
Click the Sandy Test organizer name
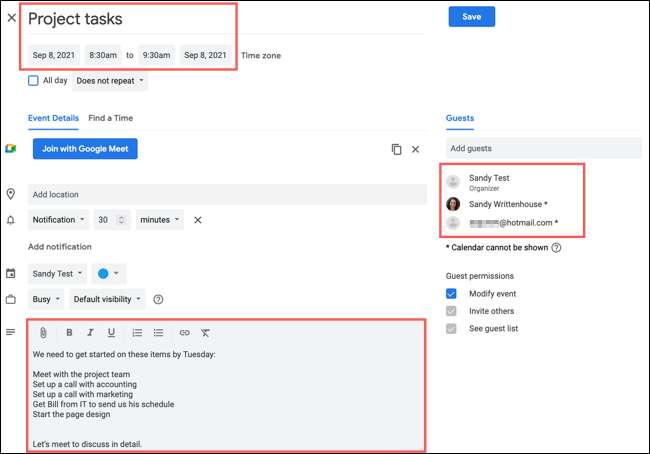[x=489, y=178]
